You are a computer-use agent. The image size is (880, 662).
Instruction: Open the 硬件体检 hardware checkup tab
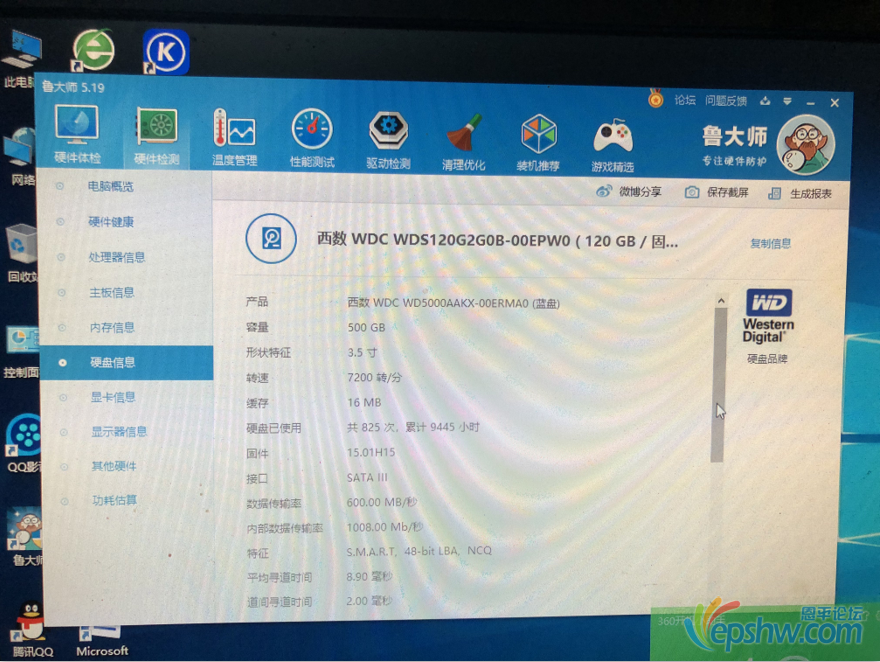pyautogui.click(x=77, y=135)
